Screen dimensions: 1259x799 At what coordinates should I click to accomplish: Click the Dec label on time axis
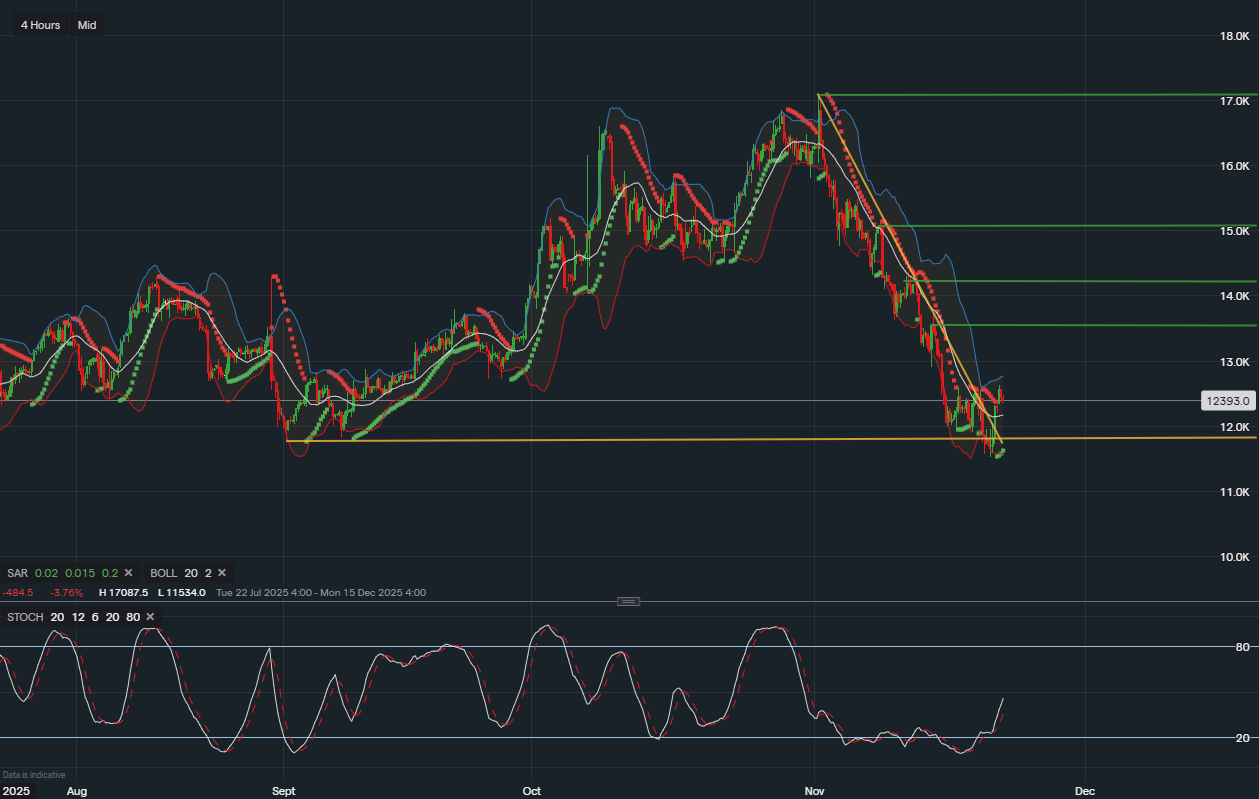[x=1084, y=791]
